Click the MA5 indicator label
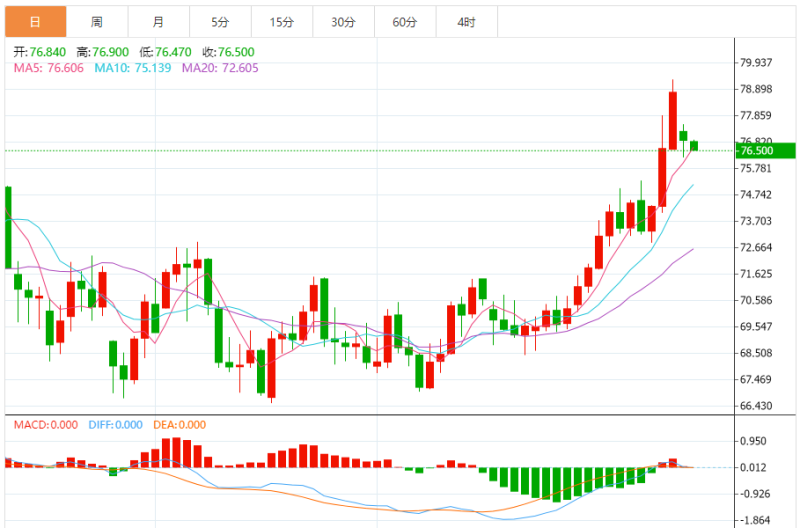This screenshot has width=800, height=528. point(48,68)
